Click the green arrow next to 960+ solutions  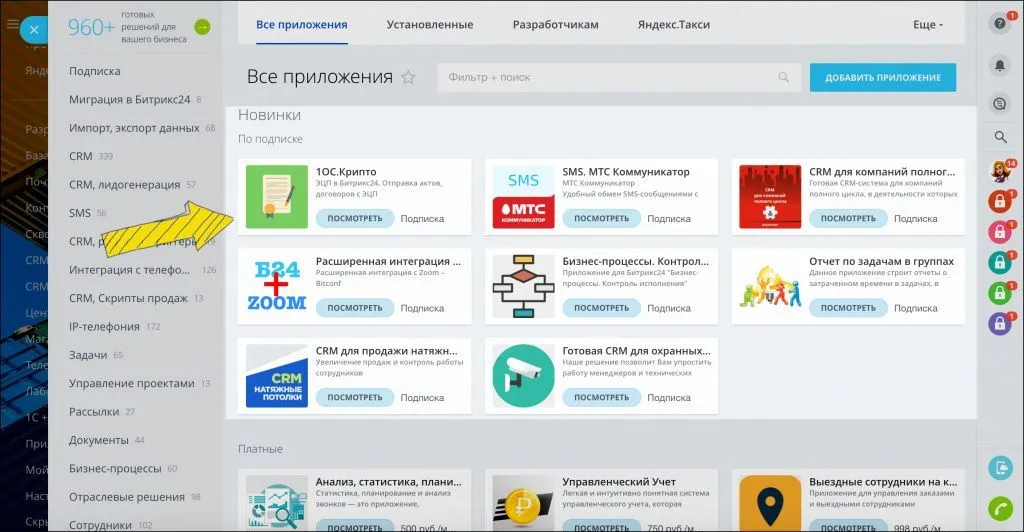pyautogui.click(x=203, y=27)
